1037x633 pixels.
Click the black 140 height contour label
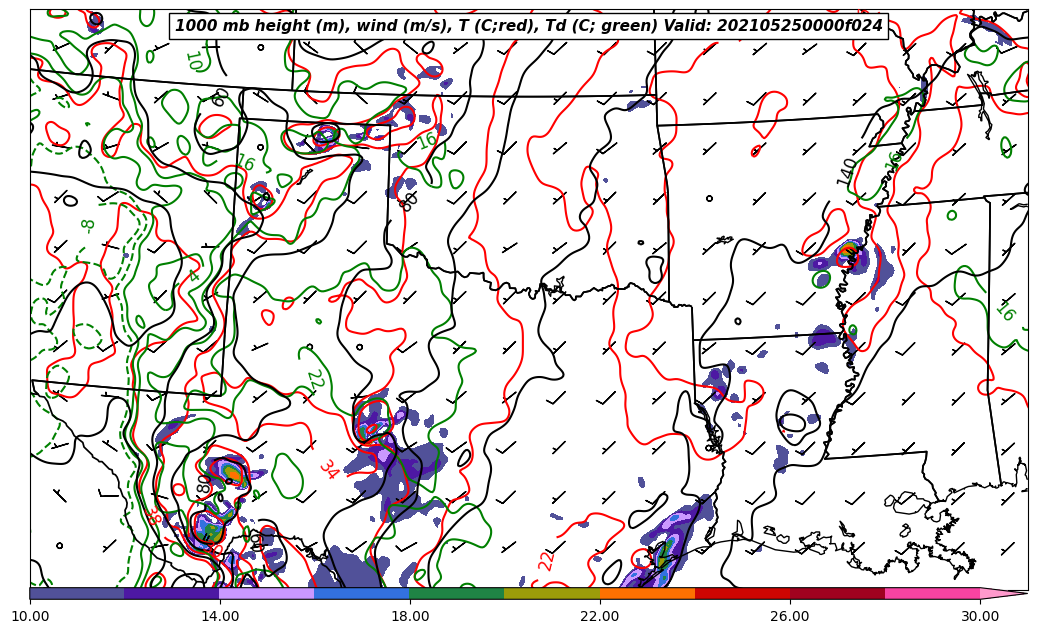[847, 171]
